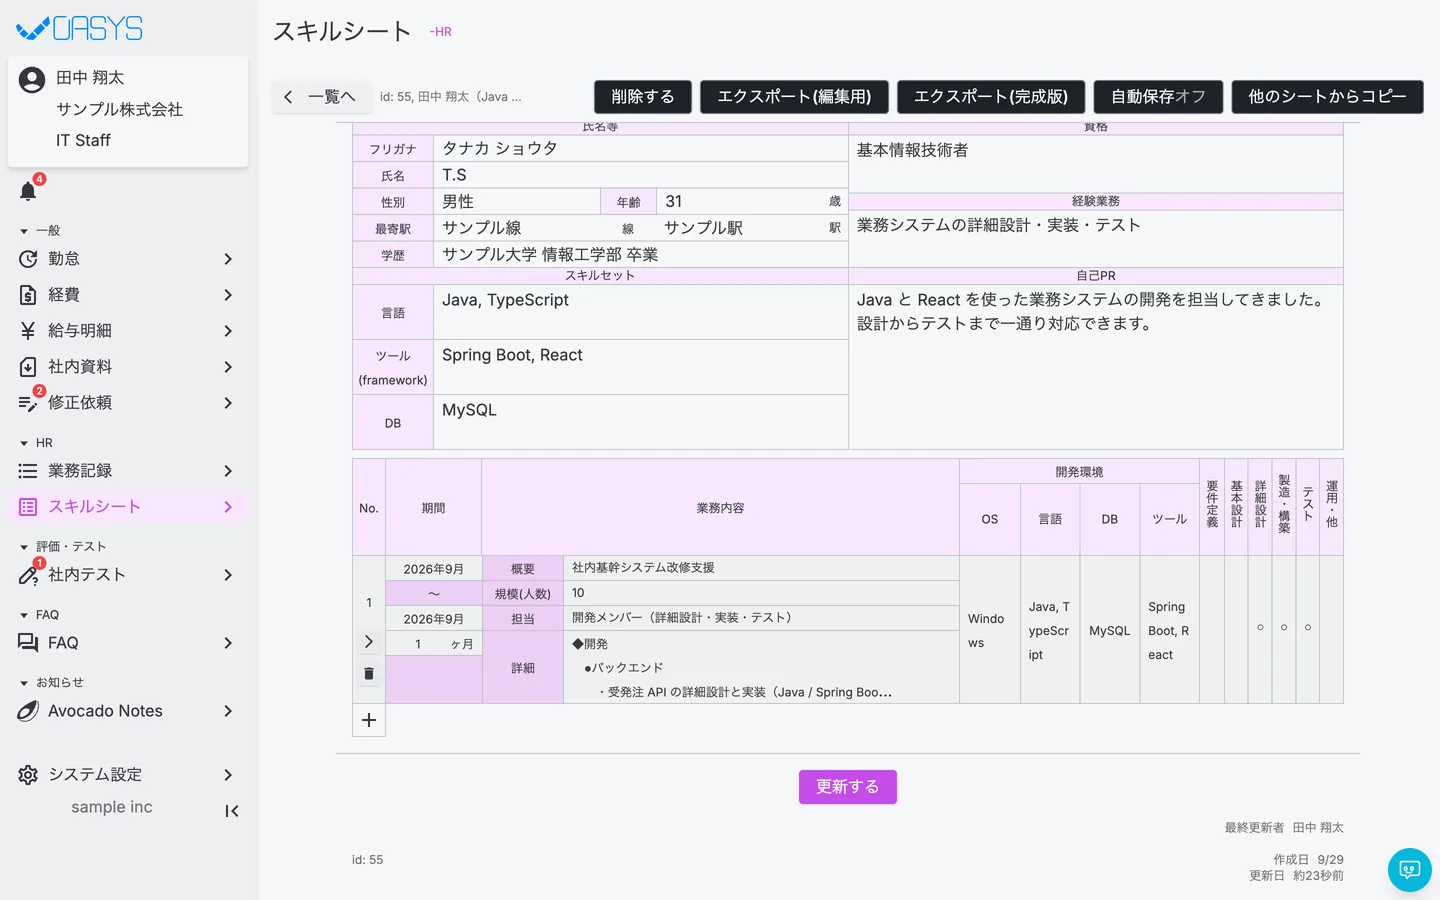Open the 社内資料 menu item

click(128, 367)
